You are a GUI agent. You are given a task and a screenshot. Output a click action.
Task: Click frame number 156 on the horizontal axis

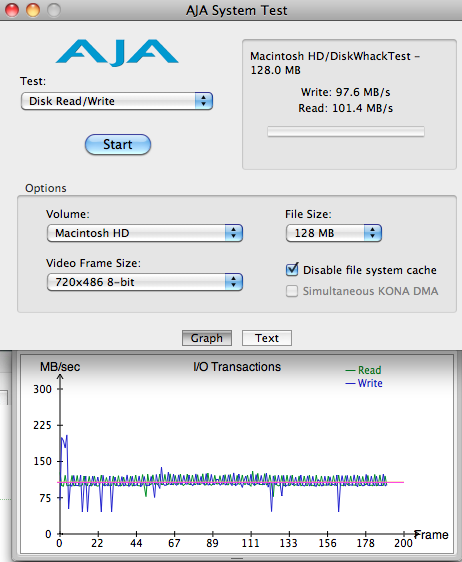click(328, 543)
